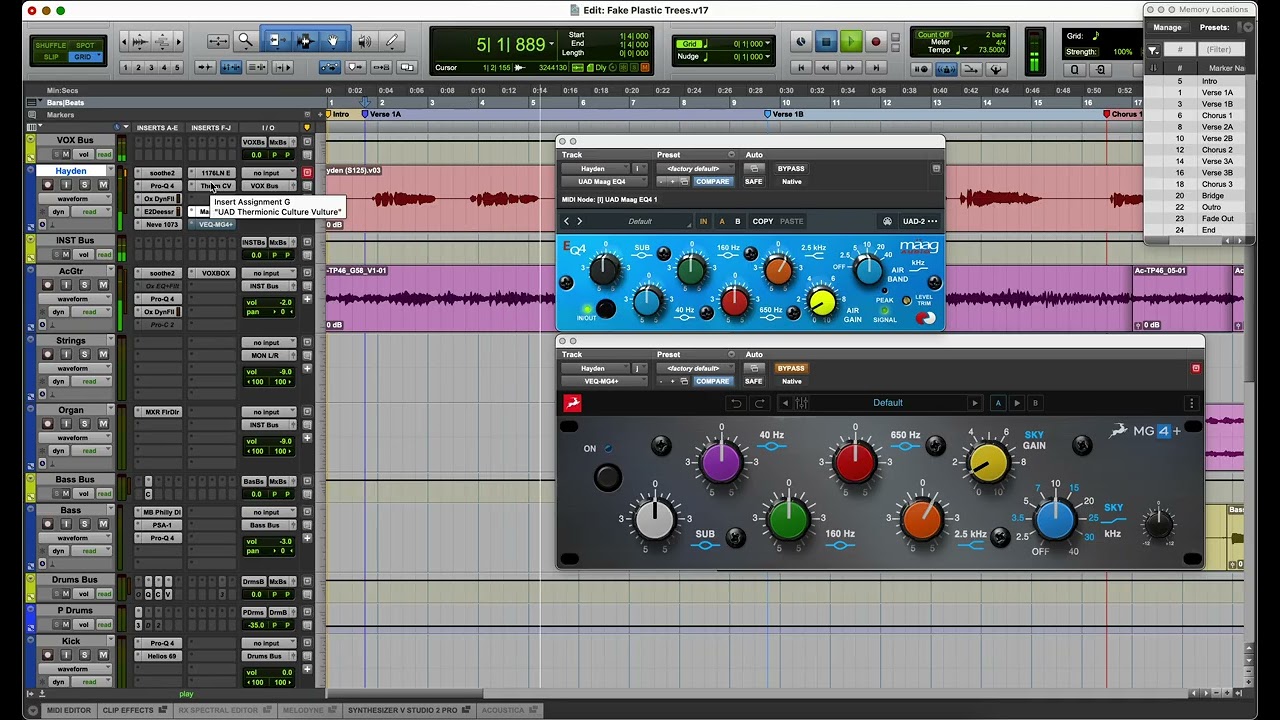This screenshot has height=720, width=1280.
Task: Click the copy A to B arrow in VEQ-MG4+
Action: point(1017,403)
